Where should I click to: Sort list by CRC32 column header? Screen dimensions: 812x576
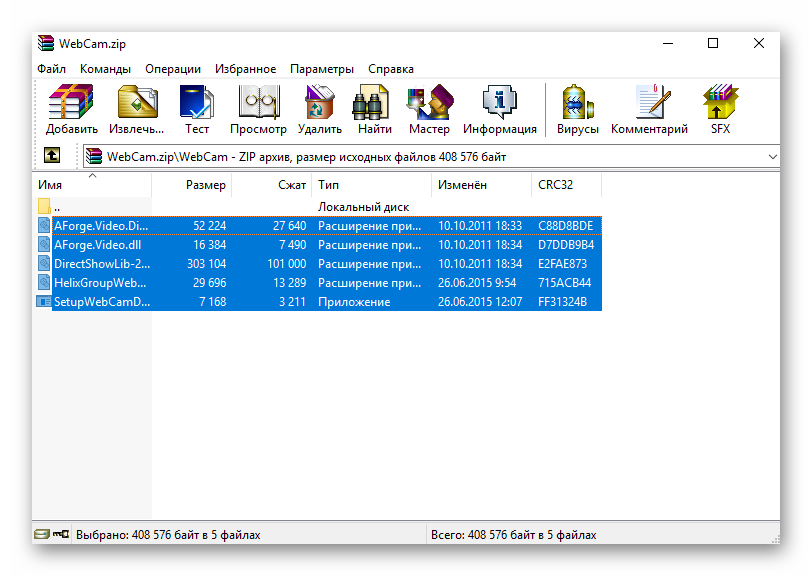point(555,185)
